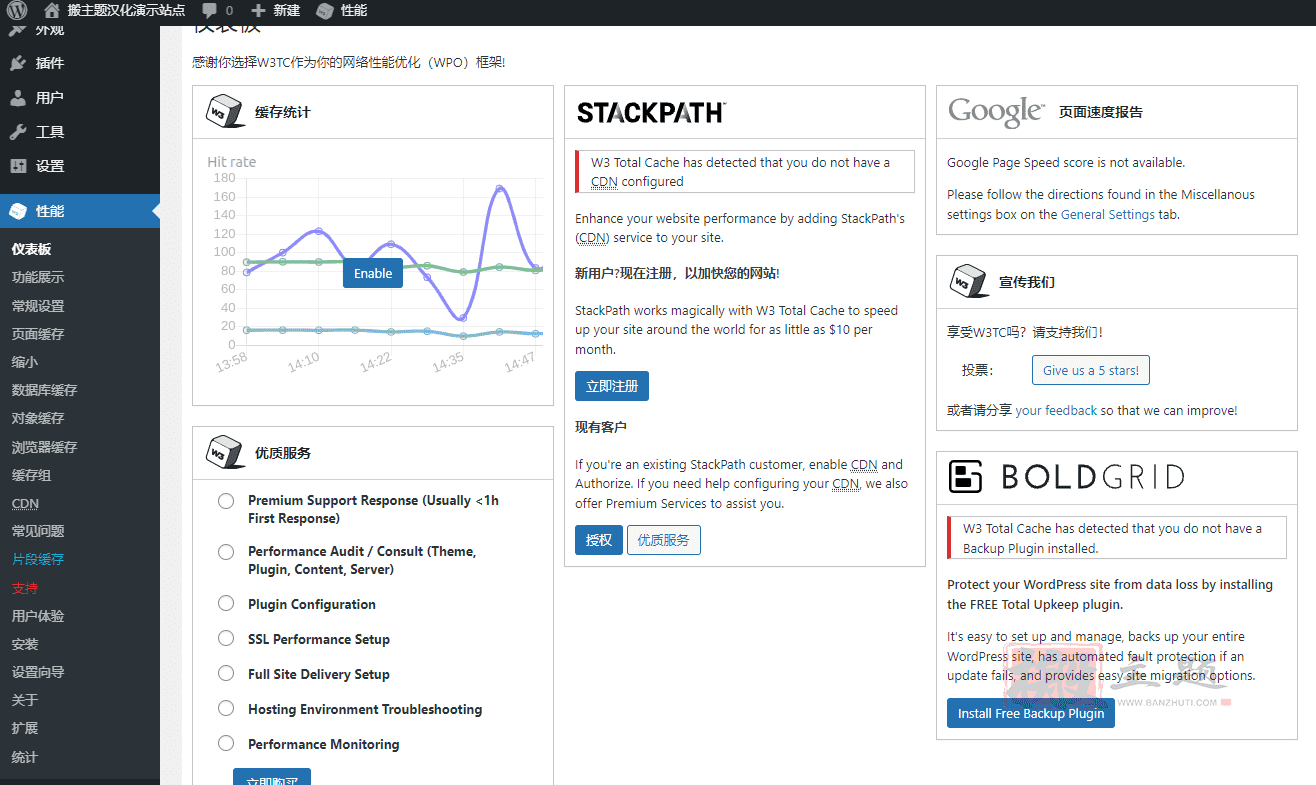1316x785 pixels.
Task: Click the 页面速度报告 heading
Action: point(1101,112)
